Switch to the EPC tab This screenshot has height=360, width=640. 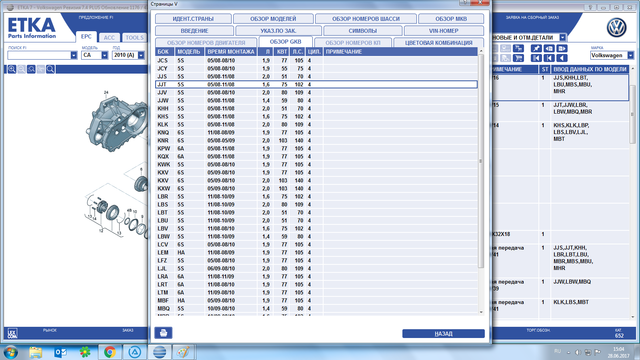tap(86, 36)
